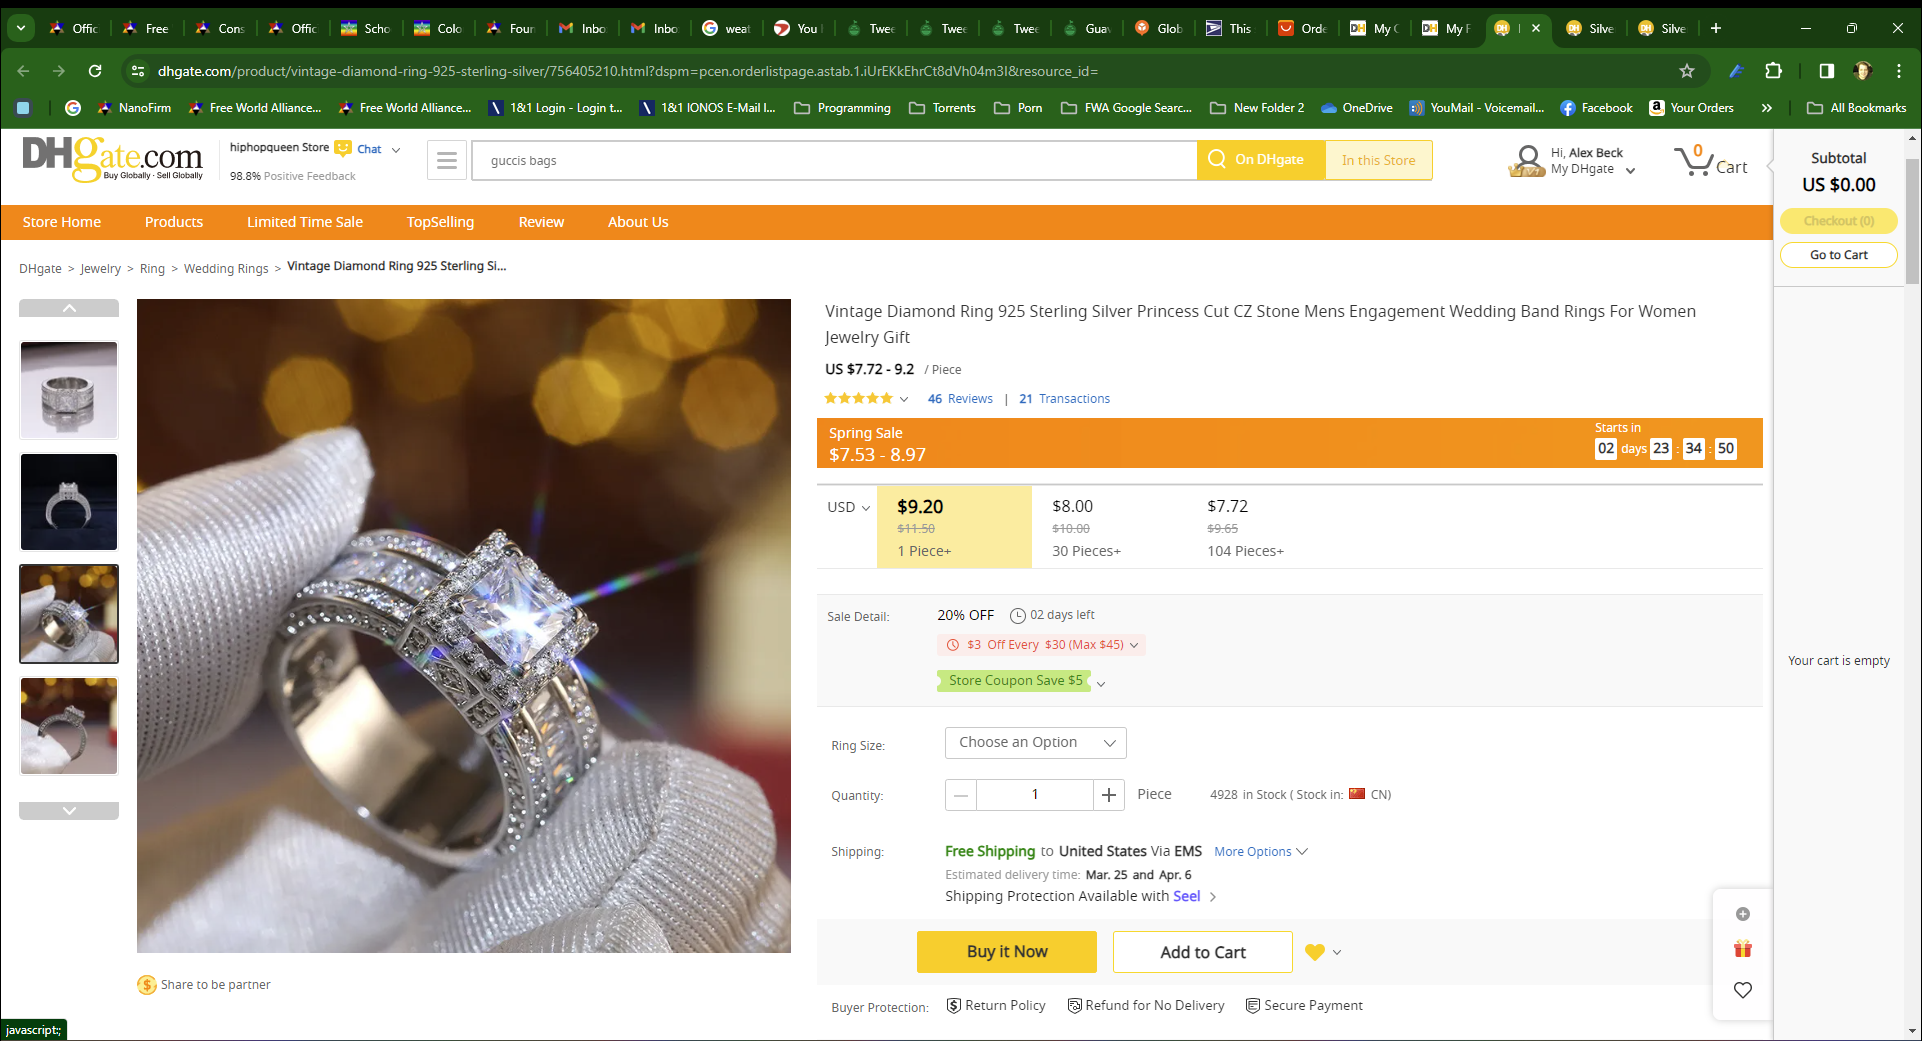The height and width of the screenshot is (1041, 1922).
Task: Increase quantity with the plus button
Action: [1109, 795]
